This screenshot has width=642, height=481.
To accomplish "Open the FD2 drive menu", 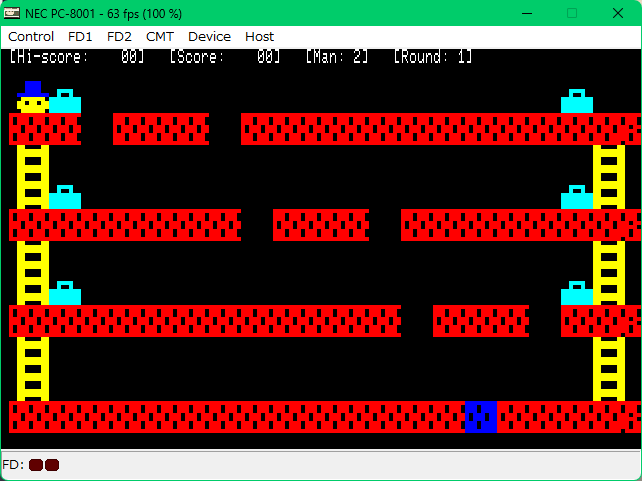I will [x=119, y=36].
